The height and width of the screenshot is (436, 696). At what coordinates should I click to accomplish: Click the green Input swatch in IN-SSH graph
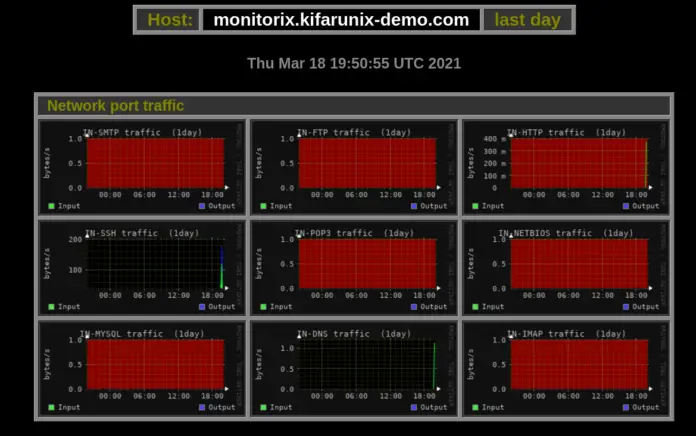pos(52,307)
